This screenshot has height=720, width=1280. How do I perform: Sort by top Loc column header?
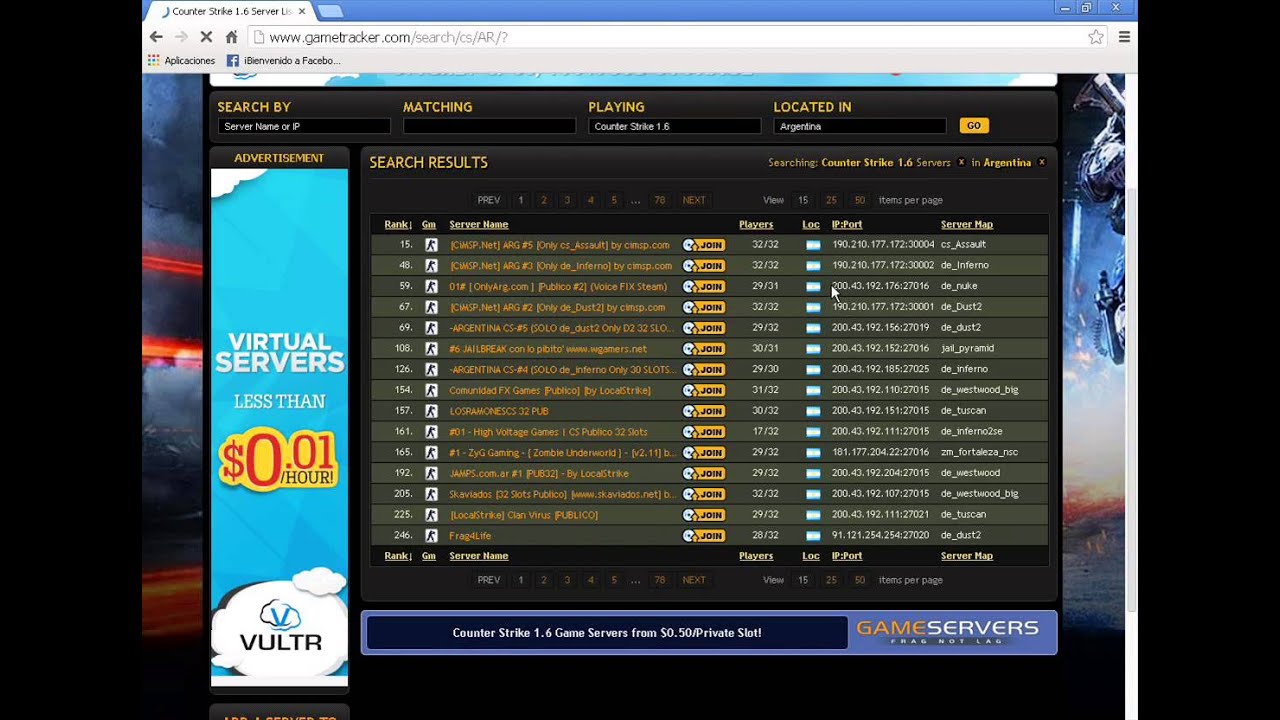[811, 224]
